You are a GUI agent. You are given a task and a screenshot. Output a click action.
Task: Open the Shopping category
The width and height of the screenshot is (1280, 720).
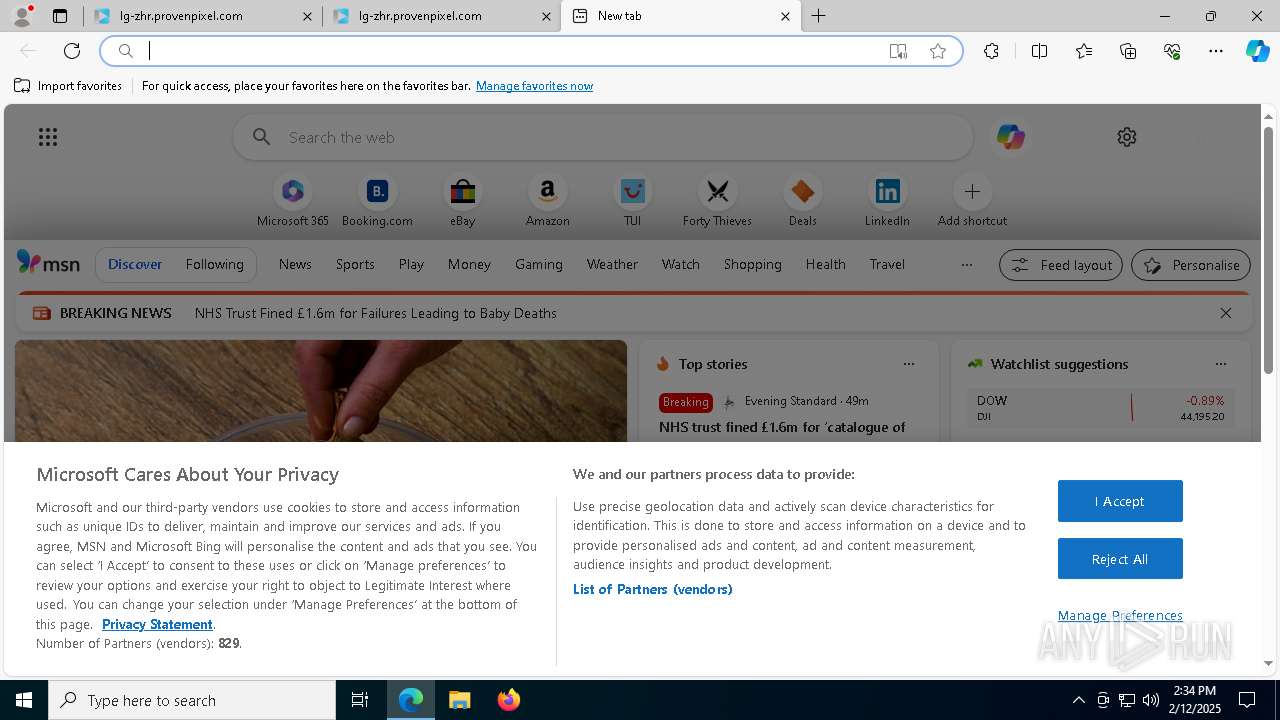[752, 264]
